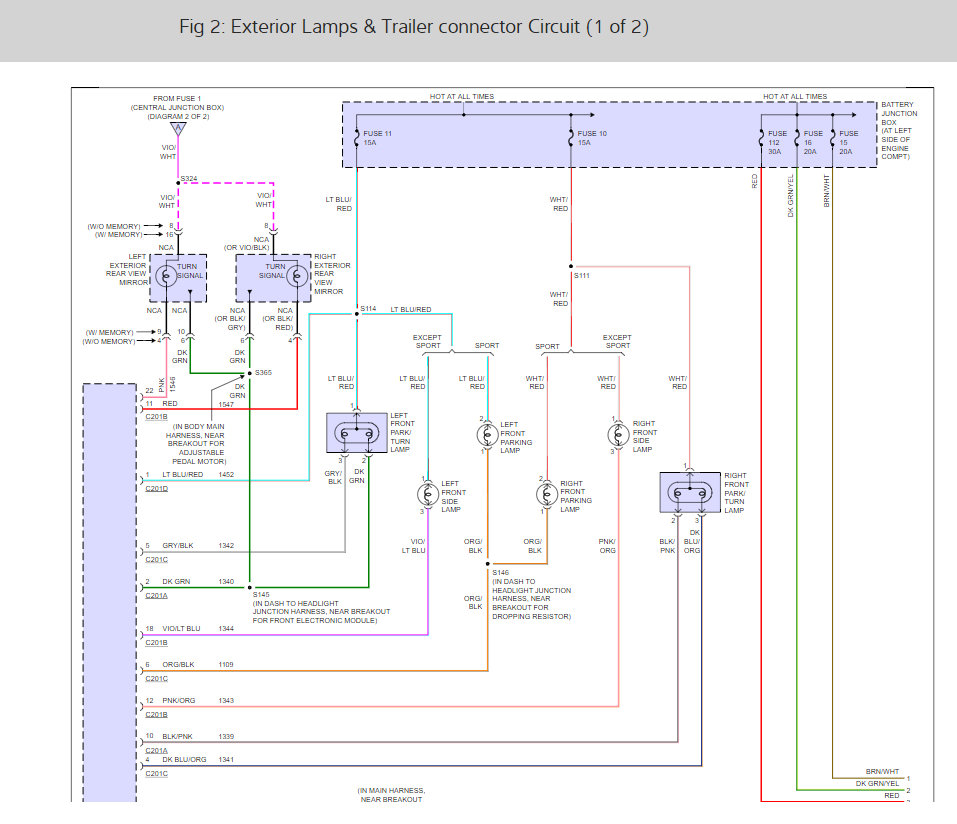This screenshot has height=824, width=957.
Task: Click the S365 splice label
Action: 263,372
